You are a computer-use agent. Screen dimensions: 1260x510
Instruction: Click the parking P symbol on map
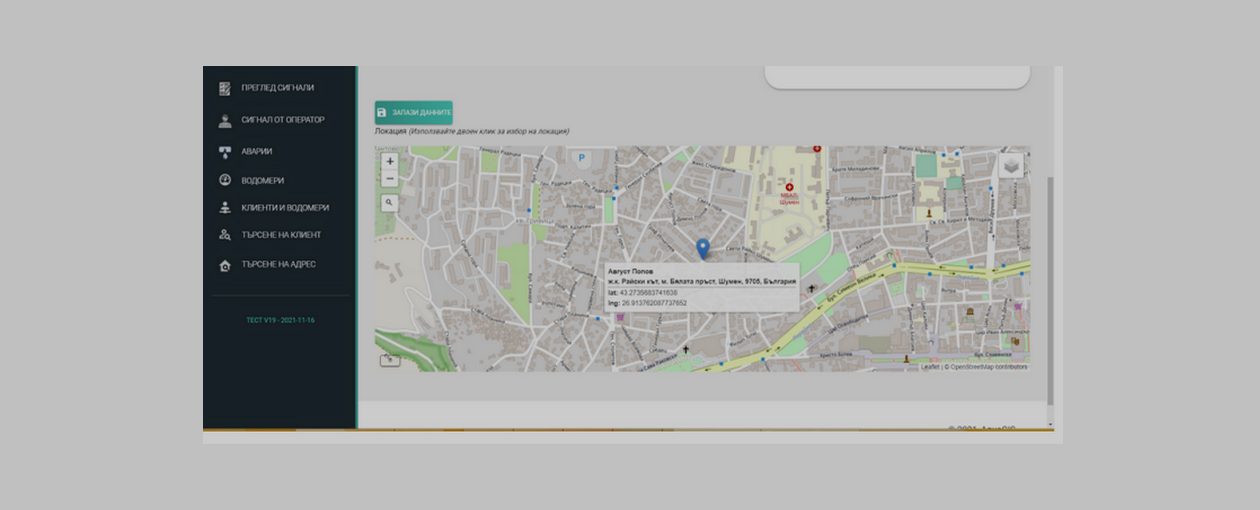coord(581,158)
